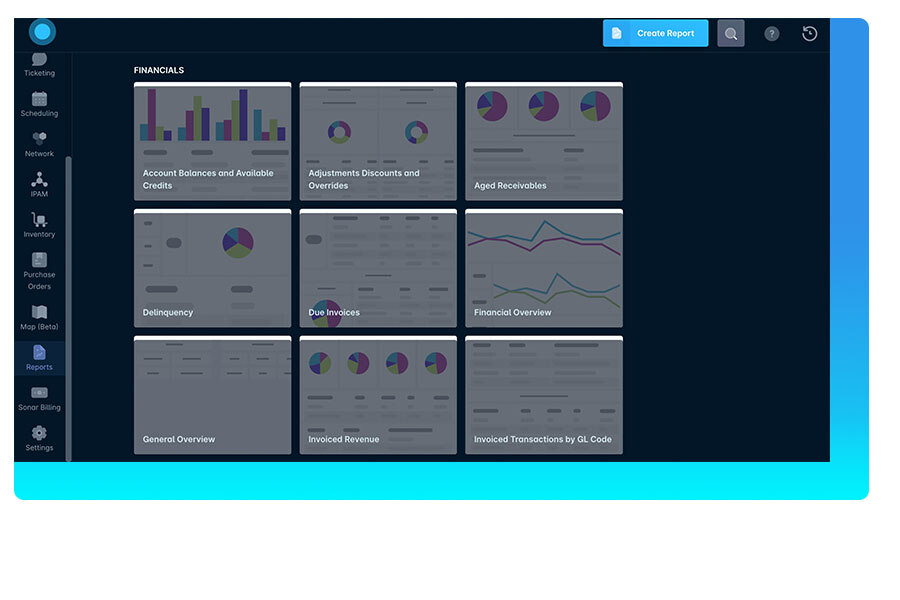Open the search tool in the top bar
Image resolution: width=900 pixels, height=600 pixels.
(x=730, y=33)
